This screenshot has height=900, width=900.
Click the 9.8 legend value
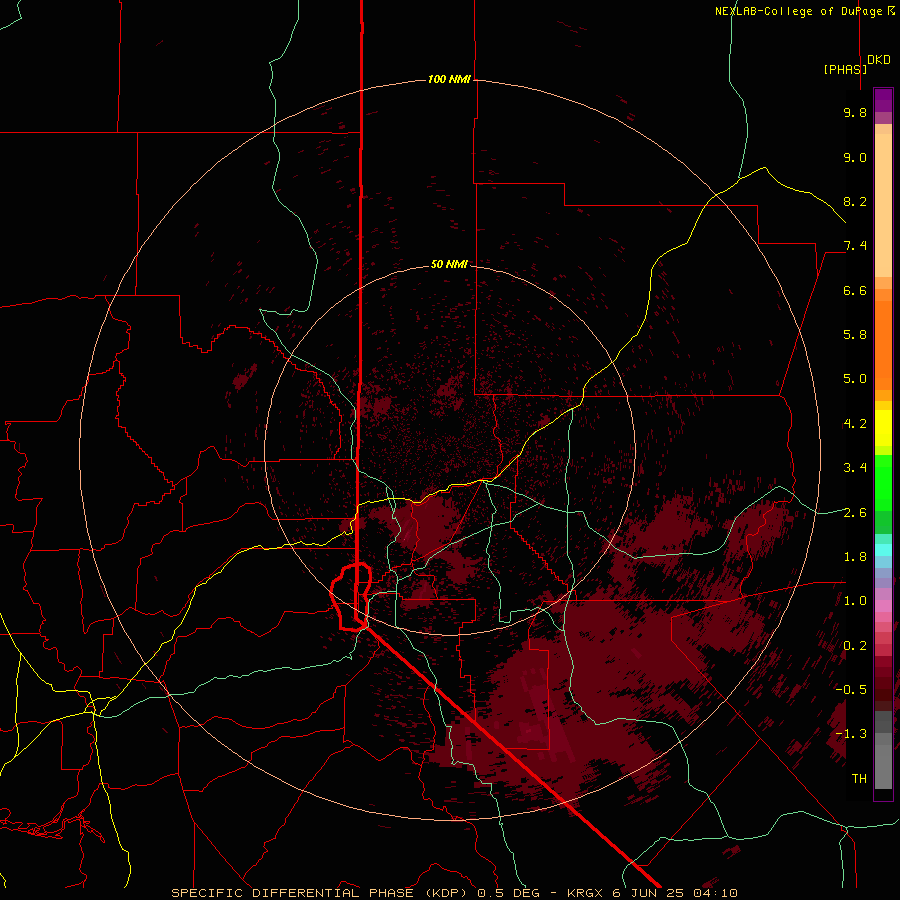pos(855,112)
